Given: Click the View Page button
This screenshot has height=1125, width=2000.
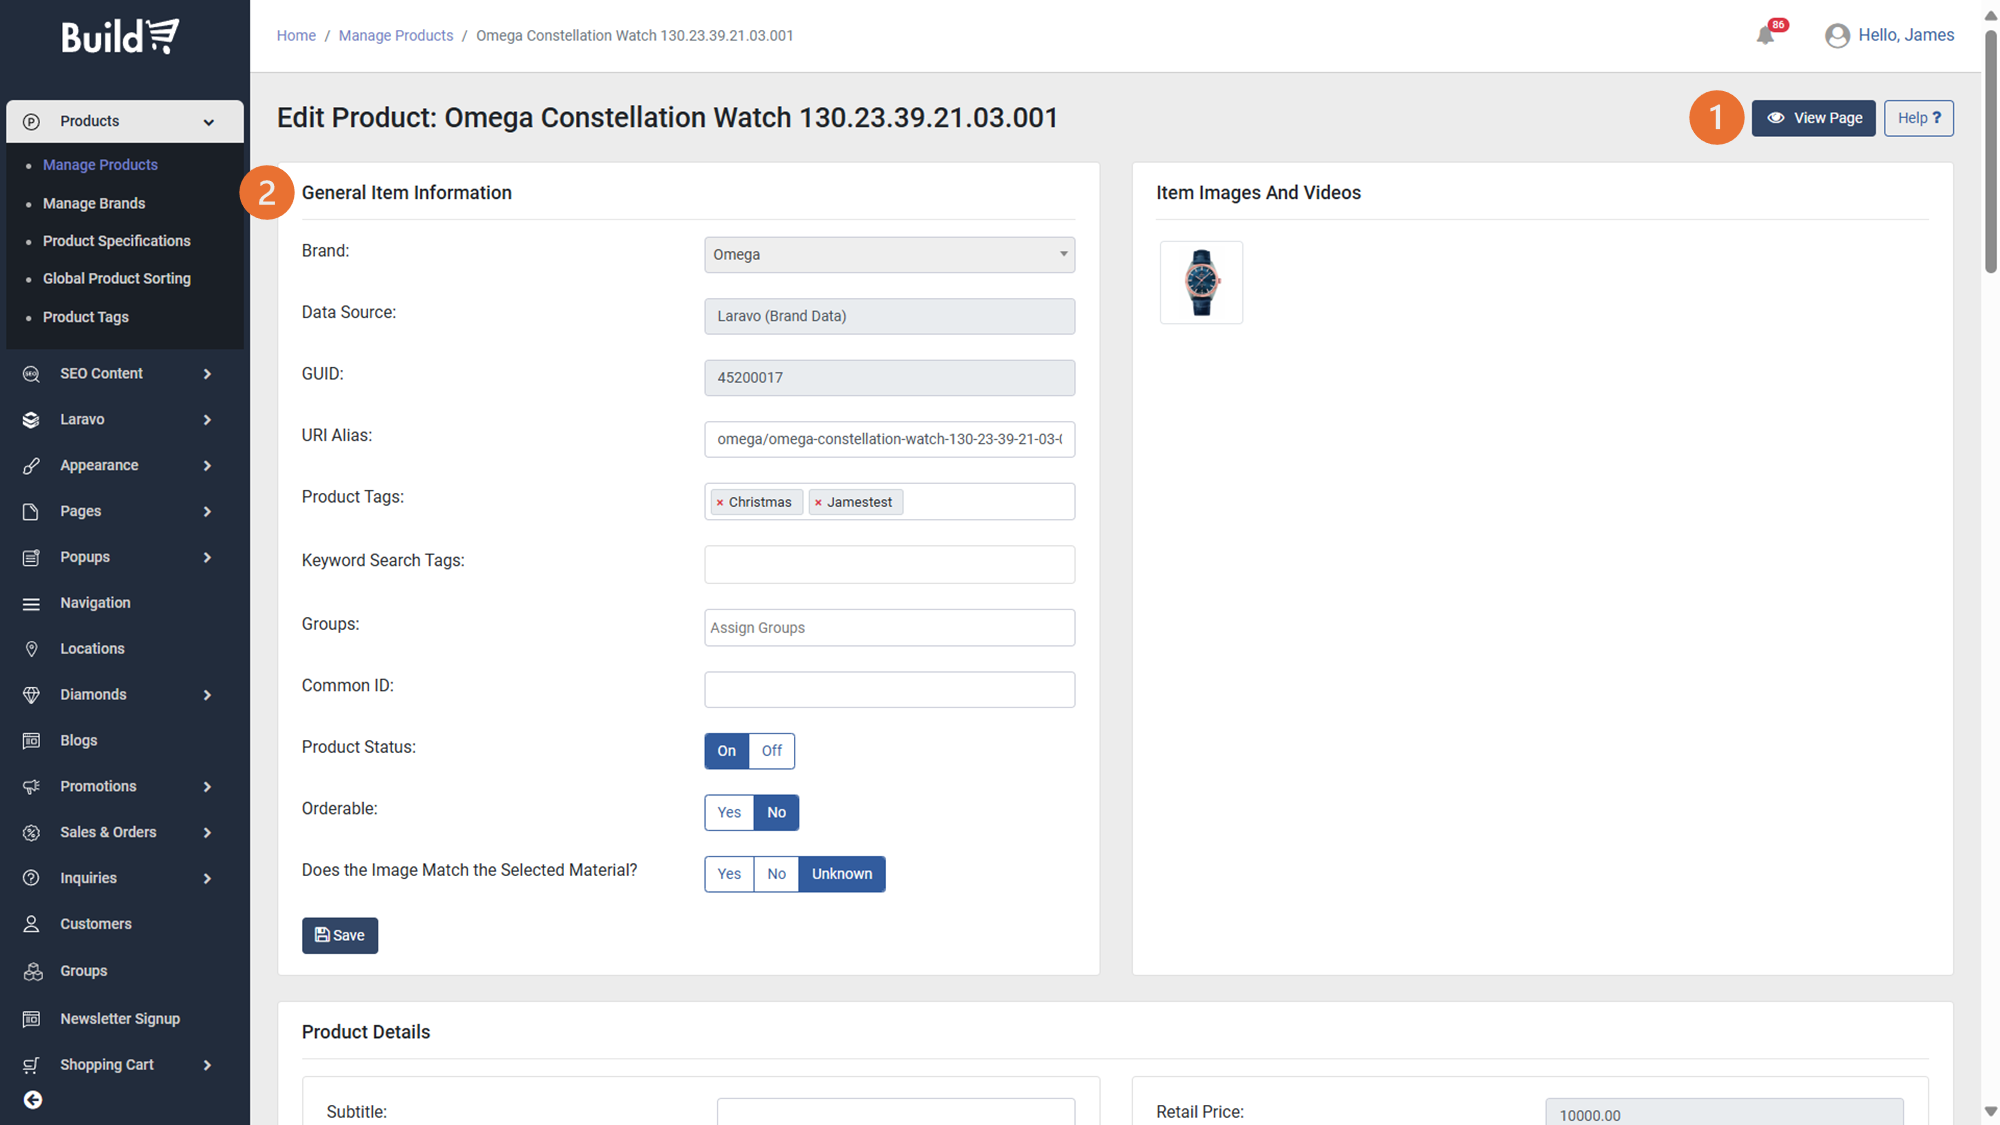Looking at the screenshot, I should point(1813,118).
